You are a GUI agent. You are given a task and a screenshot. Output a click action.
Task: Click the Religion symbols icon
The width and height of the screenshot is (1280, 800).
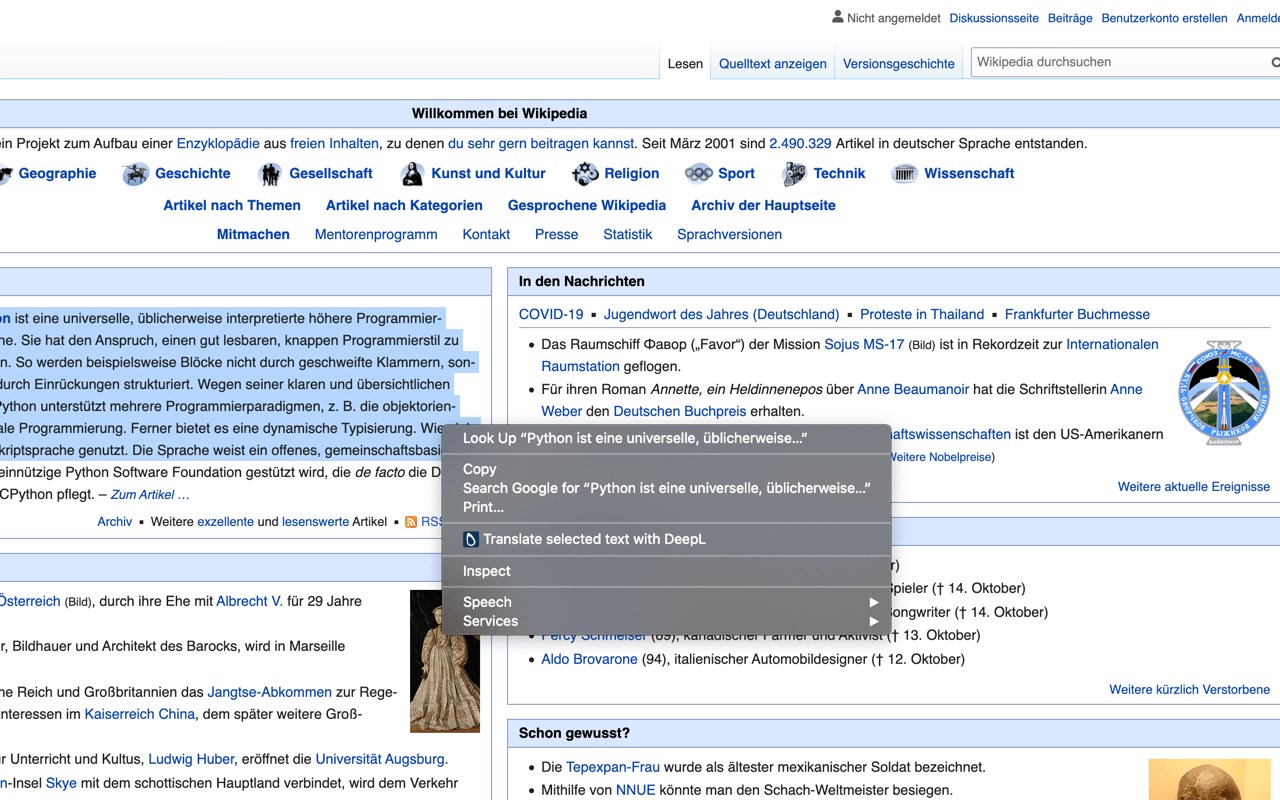[585, 174]
